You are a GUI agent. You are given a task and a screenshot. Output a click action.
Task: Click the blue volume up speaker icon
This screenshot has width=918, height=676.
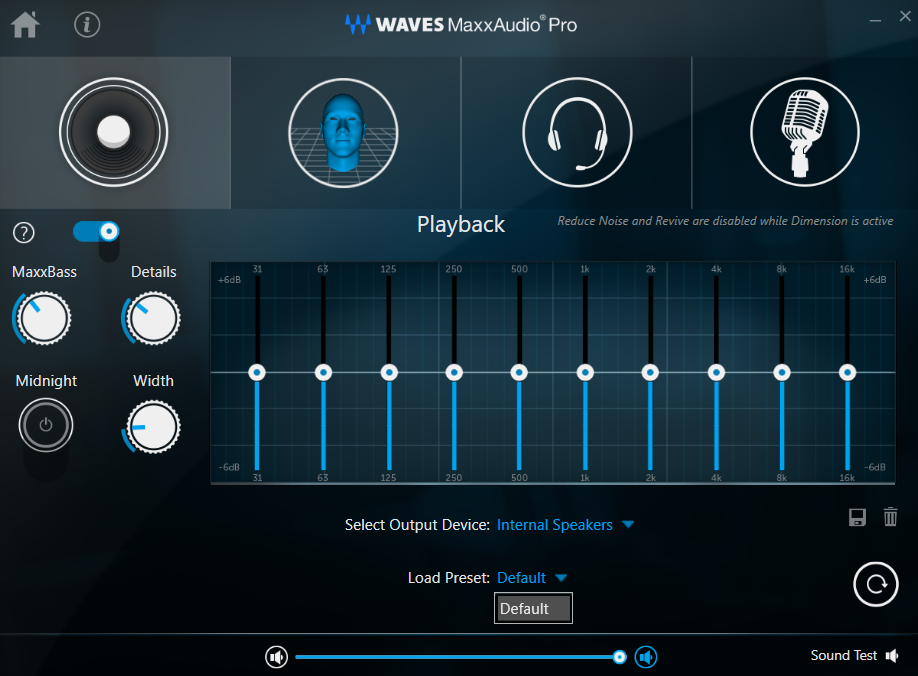[x=646, y=657]
